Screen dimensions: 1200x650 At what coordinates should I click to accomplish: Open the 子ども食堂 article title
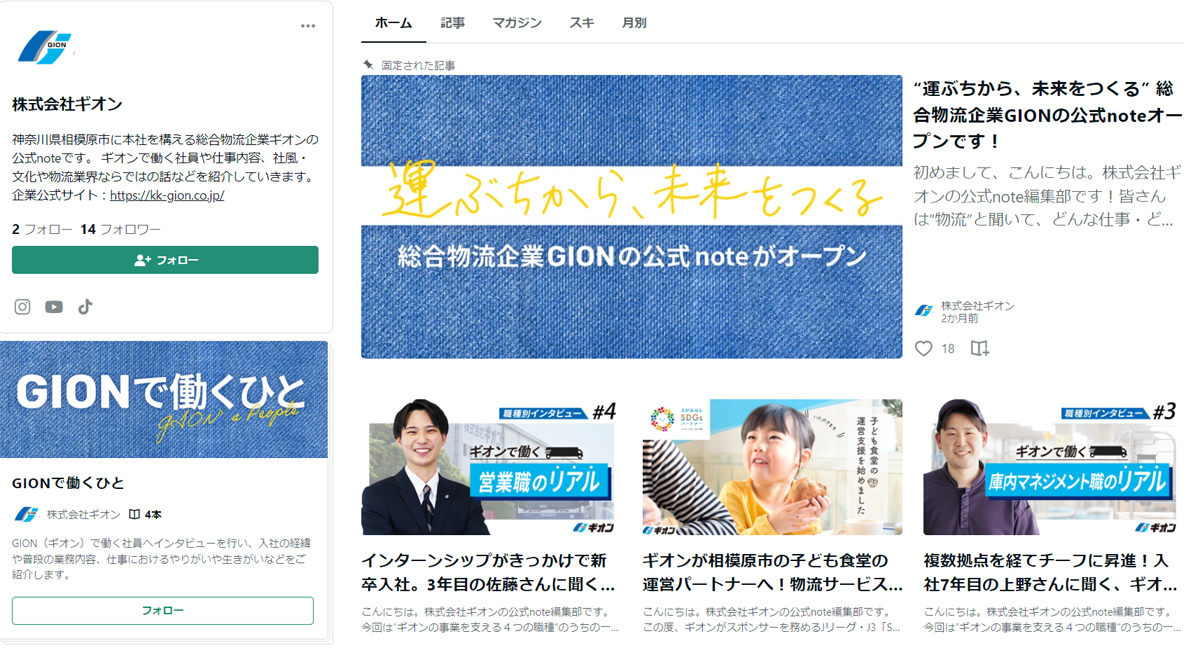tap(773, 572)
